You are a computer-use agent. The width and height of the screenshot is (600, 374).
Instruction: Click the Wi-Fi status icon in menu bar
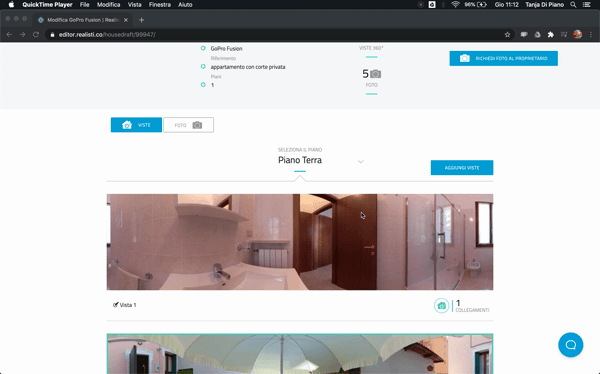coord(455,5)
